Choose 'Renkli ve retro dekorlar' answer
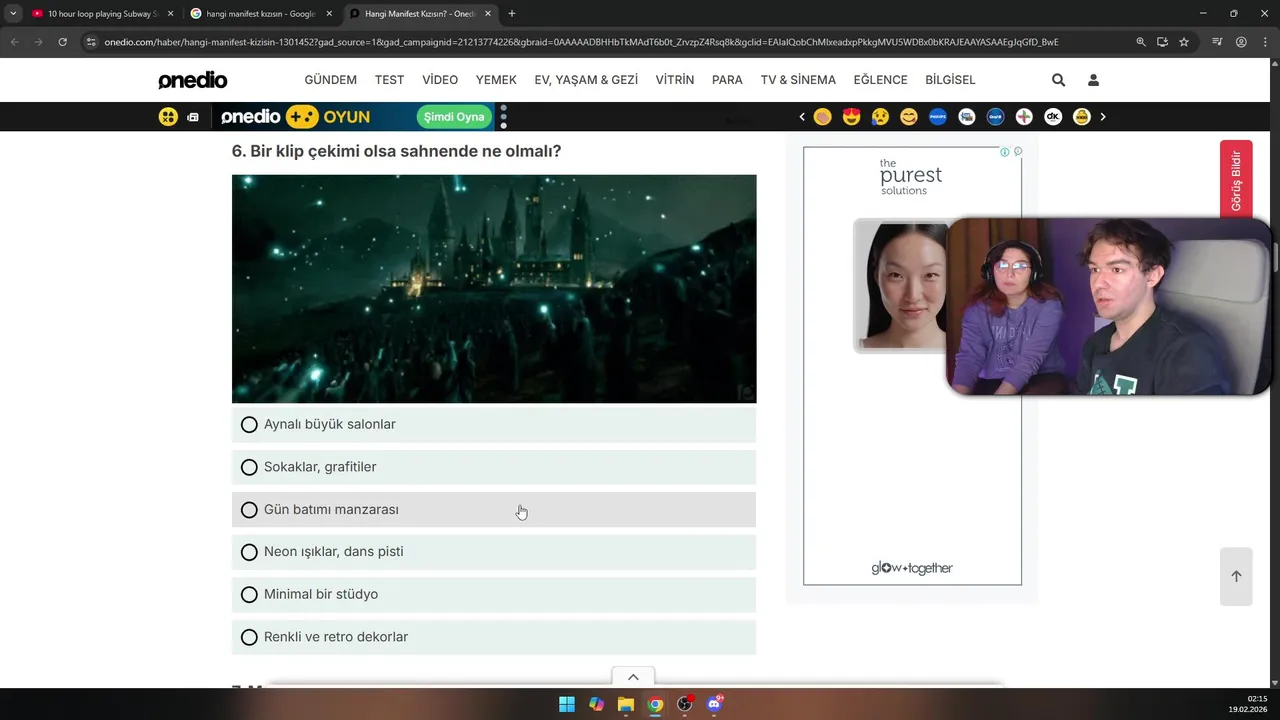Screen dimensions: 1280x720 click(494, 637)
